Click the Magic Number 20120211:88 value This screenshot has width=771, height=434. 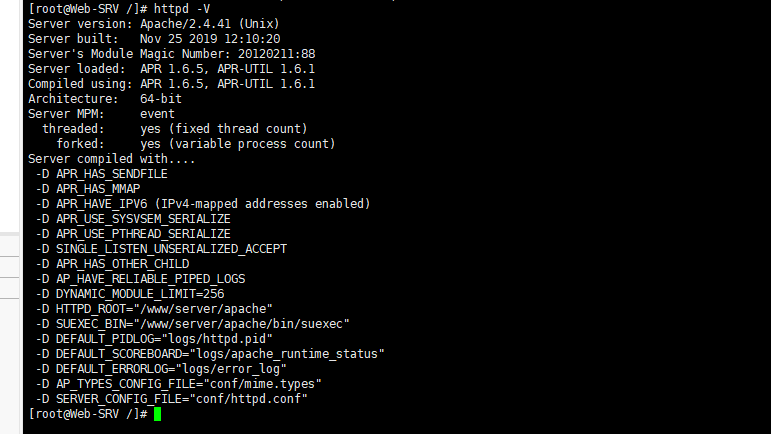(276, 54)
